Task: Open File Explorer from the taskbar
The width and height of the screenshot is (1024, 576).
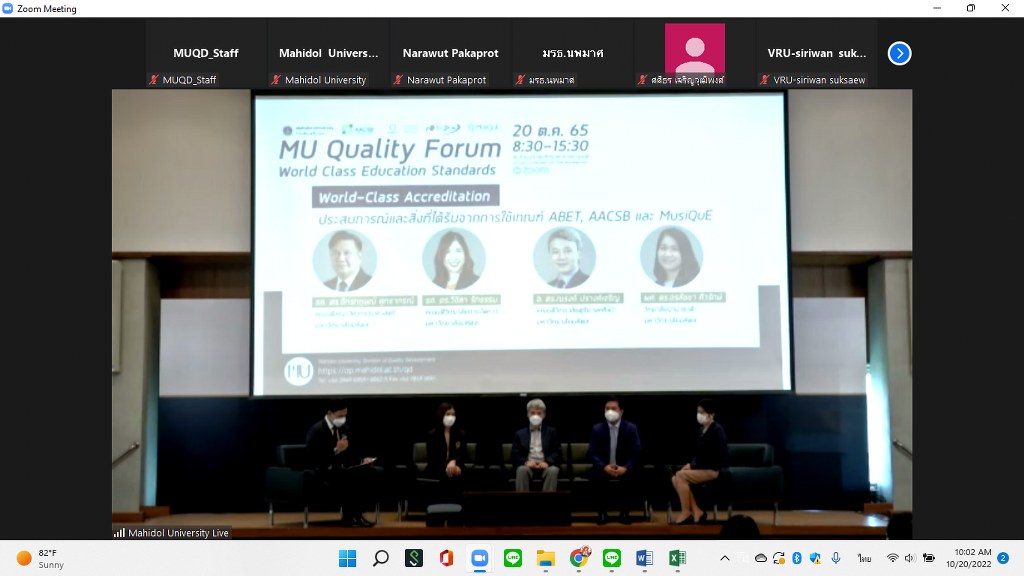Action: [x=546, y=558]
